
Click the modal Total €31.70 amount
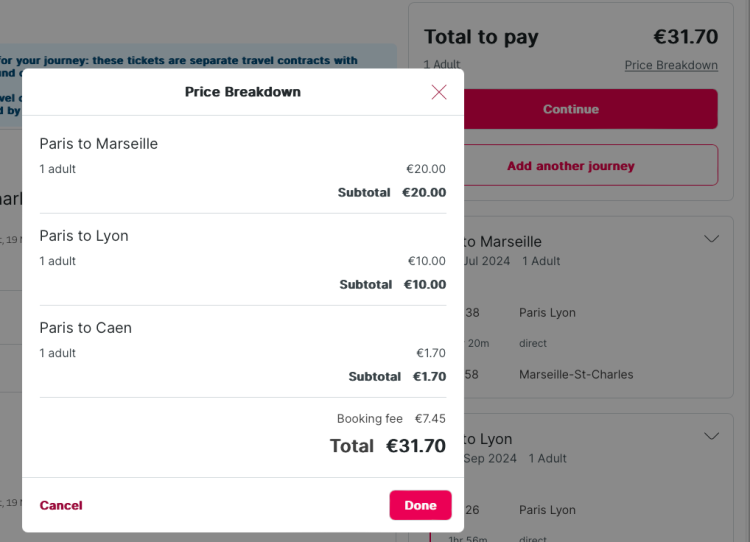(416, 446)
